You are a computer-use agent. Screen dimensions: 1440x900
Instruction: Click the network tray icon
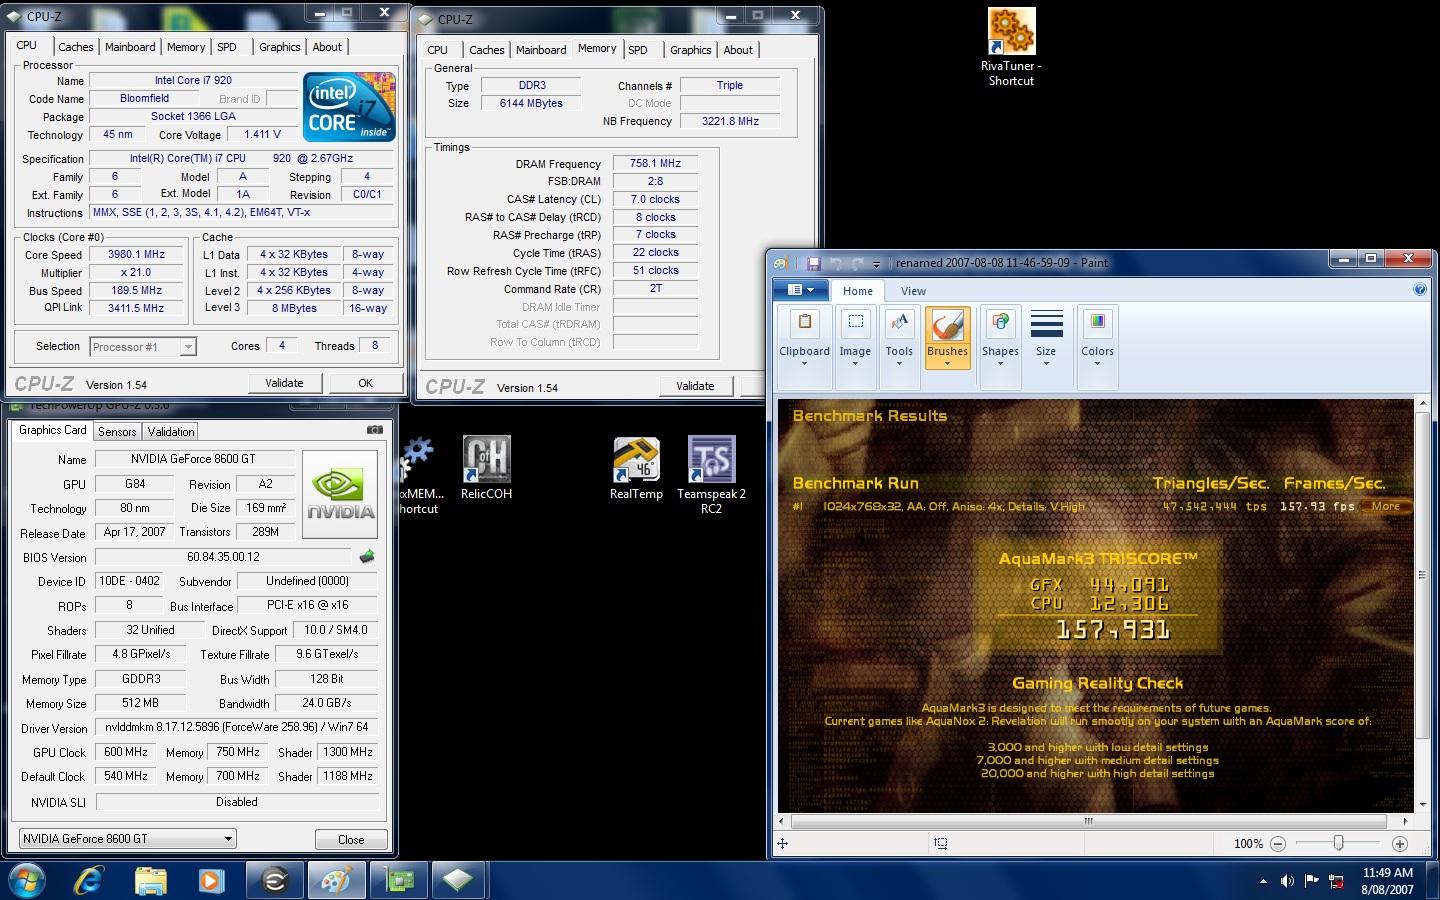[1336, 881]
